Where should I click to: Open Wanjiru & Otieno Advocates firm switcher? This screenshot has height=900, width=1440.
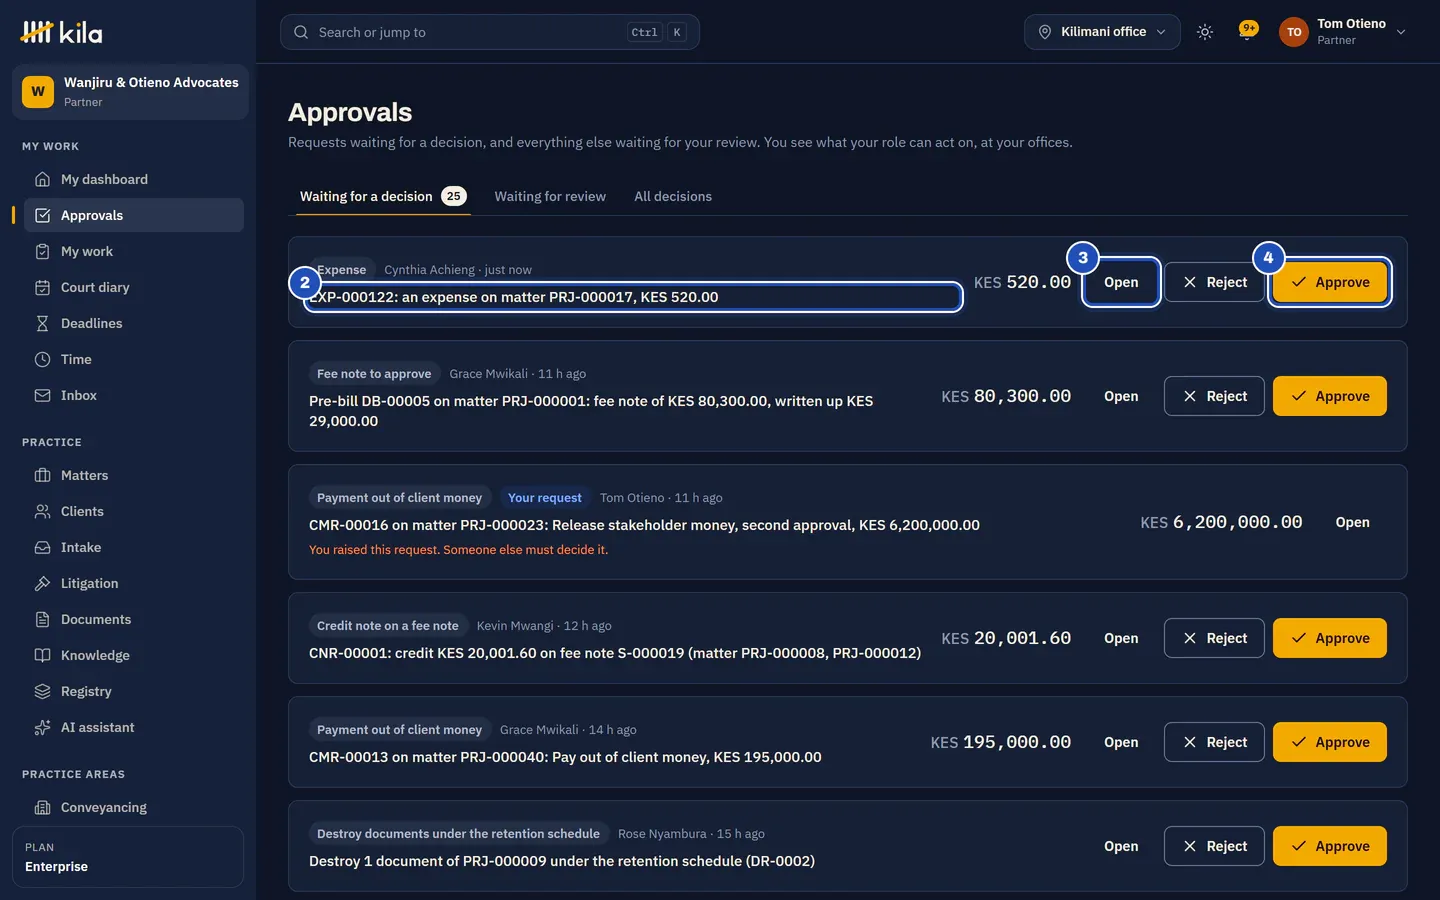(130, 92)
